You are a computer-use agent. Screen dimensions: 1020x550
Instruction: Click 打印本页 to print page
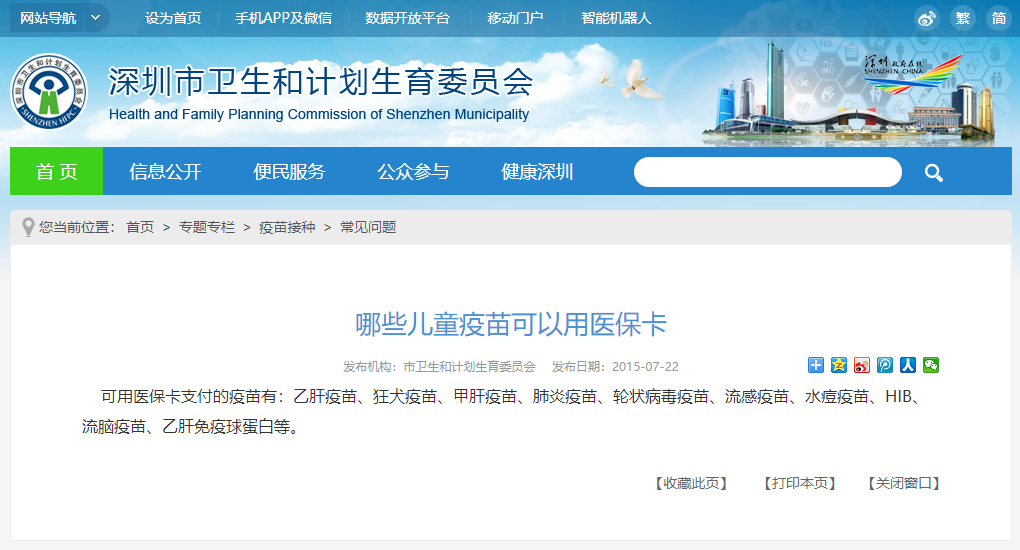[x=799, y=483]
